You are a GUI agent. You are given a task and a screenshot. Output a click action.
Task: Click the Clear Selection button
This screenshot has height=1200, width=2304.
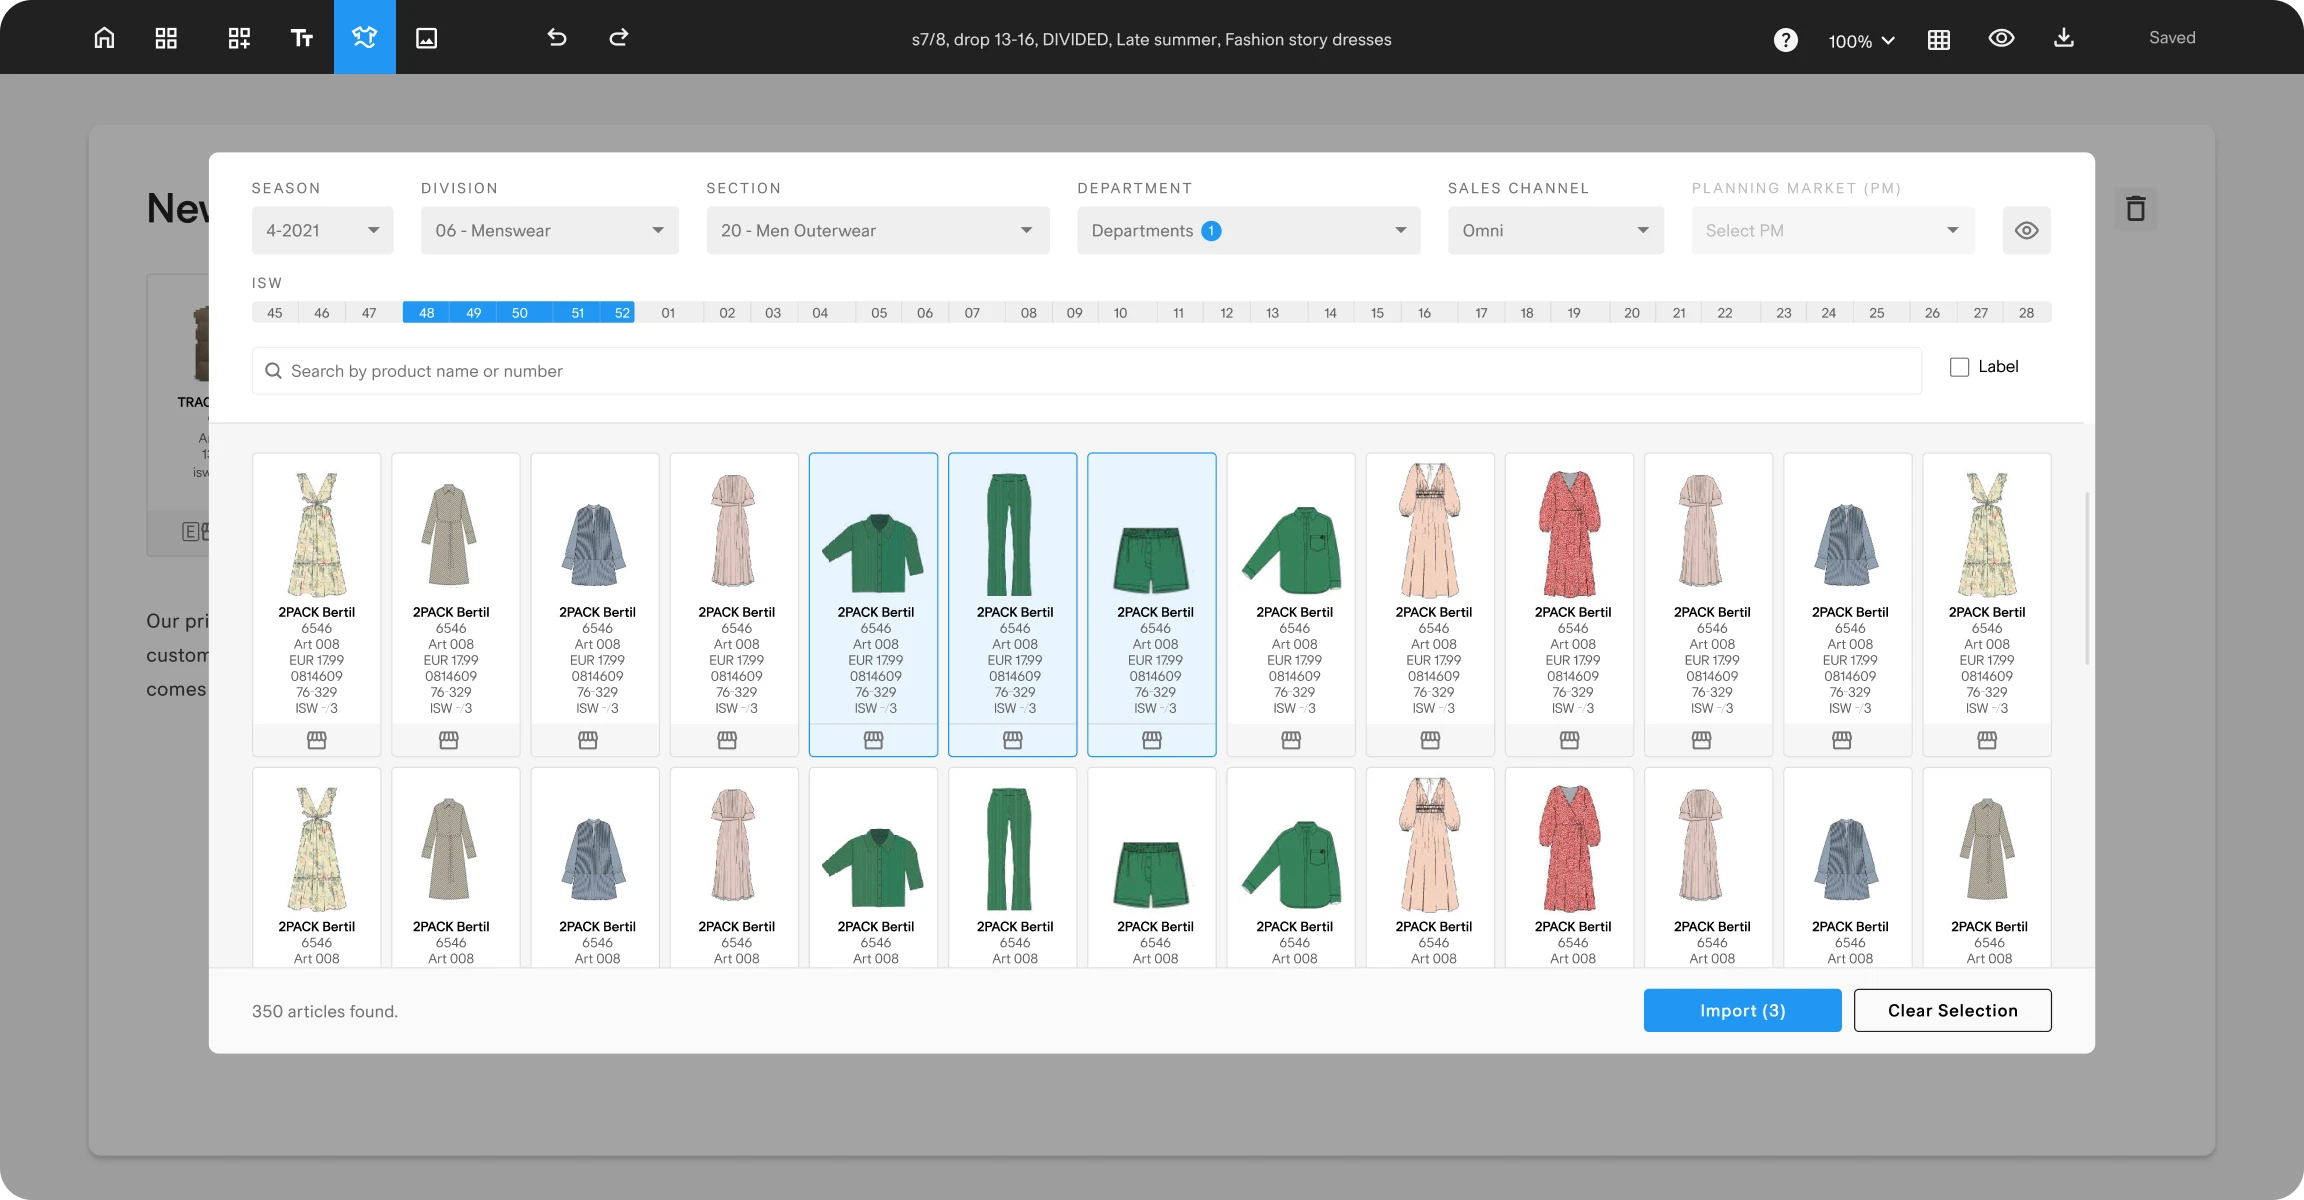click(1952, 1010)
